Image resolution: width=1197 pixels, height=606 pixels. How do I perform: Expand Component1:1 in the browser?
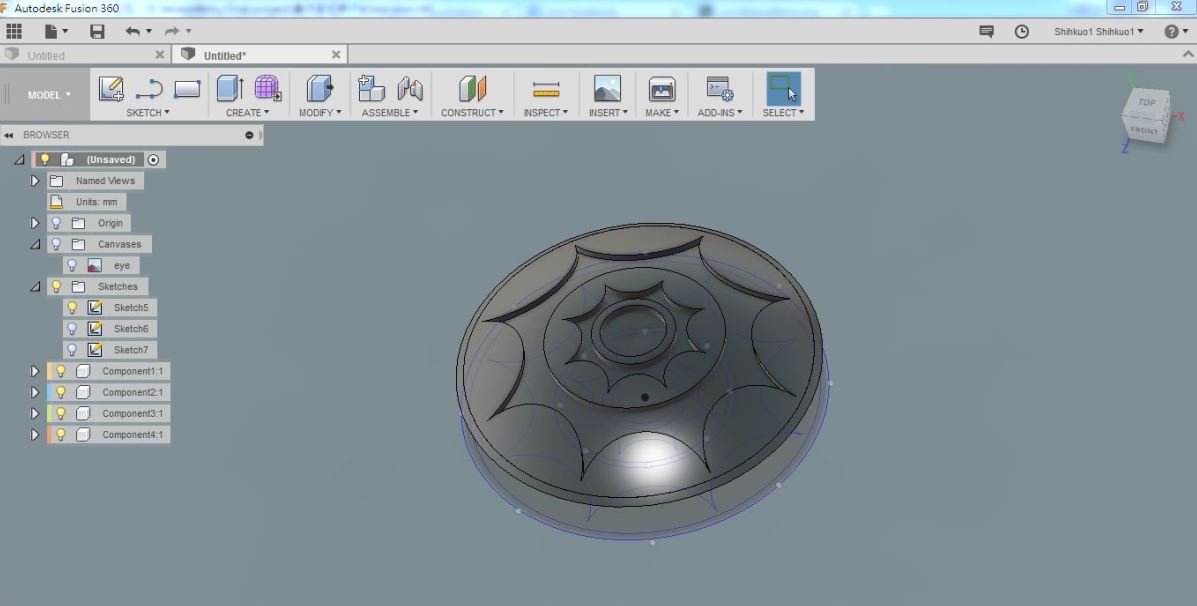pyautogui.click(x=34, y=371)
